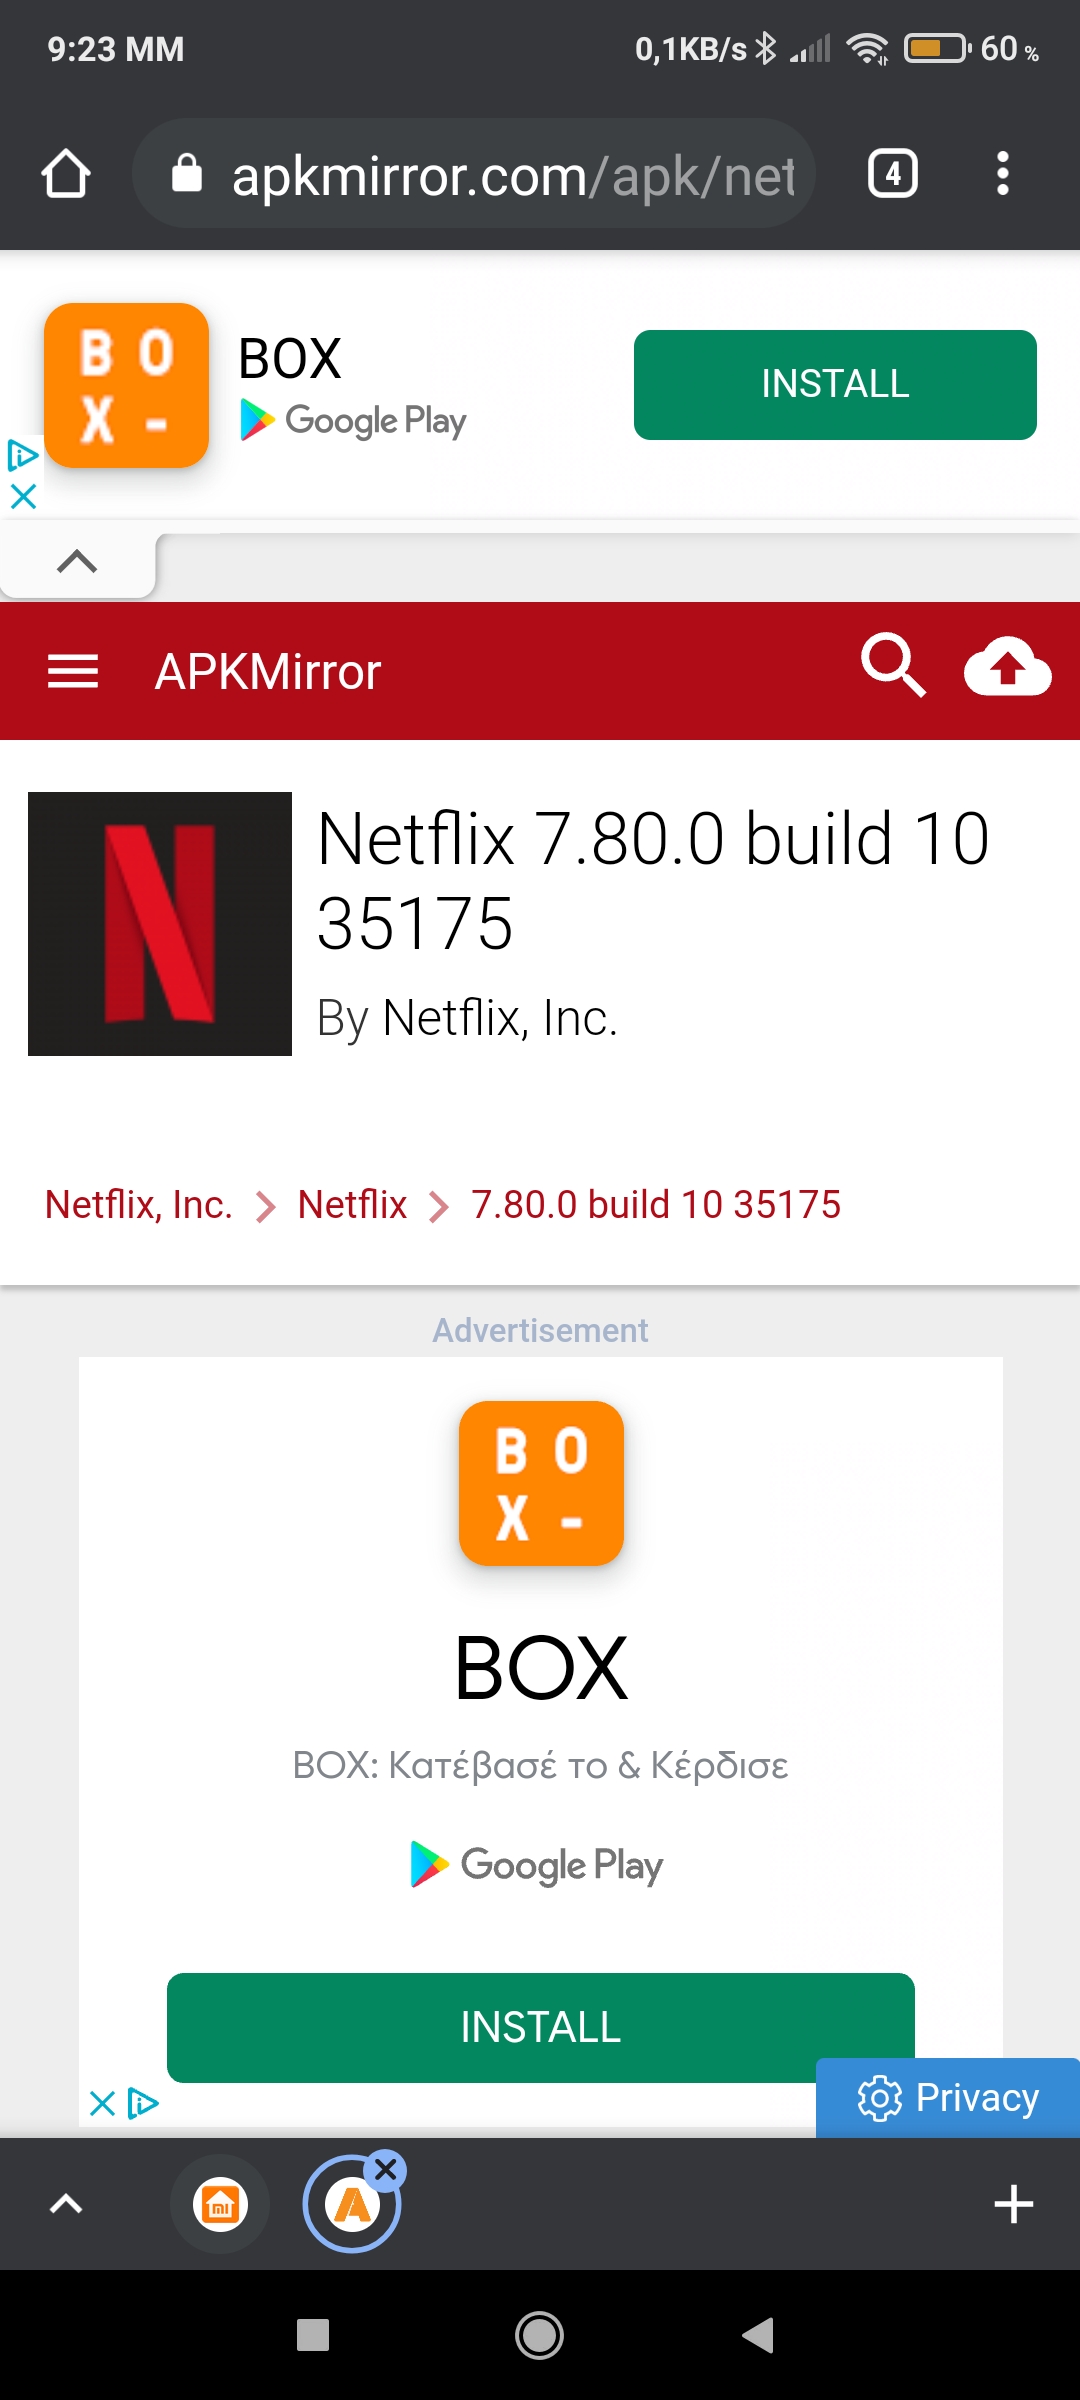
Task: Open the Privacy settings button
Action: 948,2098
